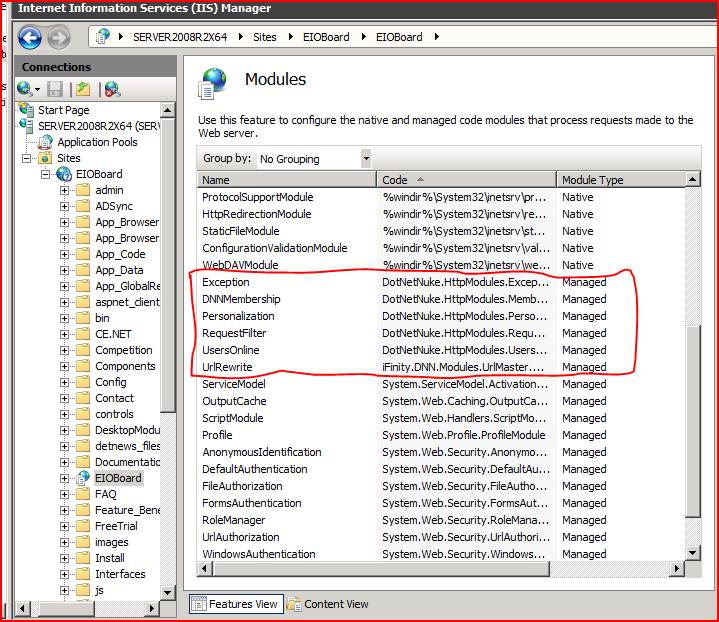Open arrow after Sites in breadcrumb
The width and height of the screenshot is (719, 622).
pyautogui.click(x=290, y=37)
